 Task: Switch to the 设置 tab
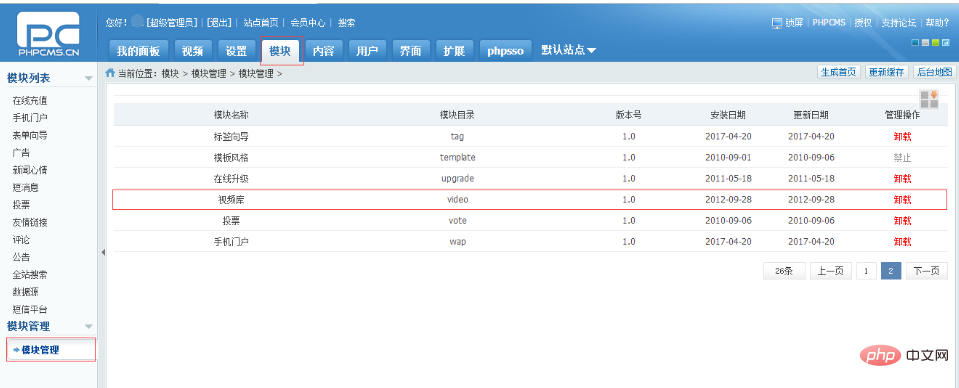pyautogui.click(x=237, y=51)
